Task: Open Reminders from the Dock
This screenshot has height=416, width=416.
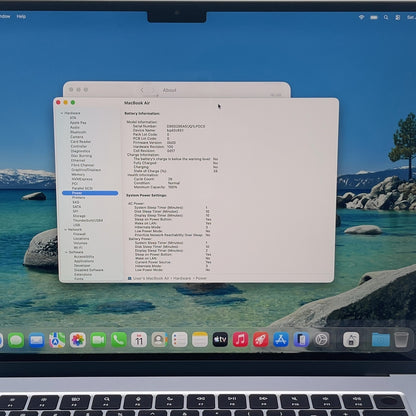Action: coord(179,340)
